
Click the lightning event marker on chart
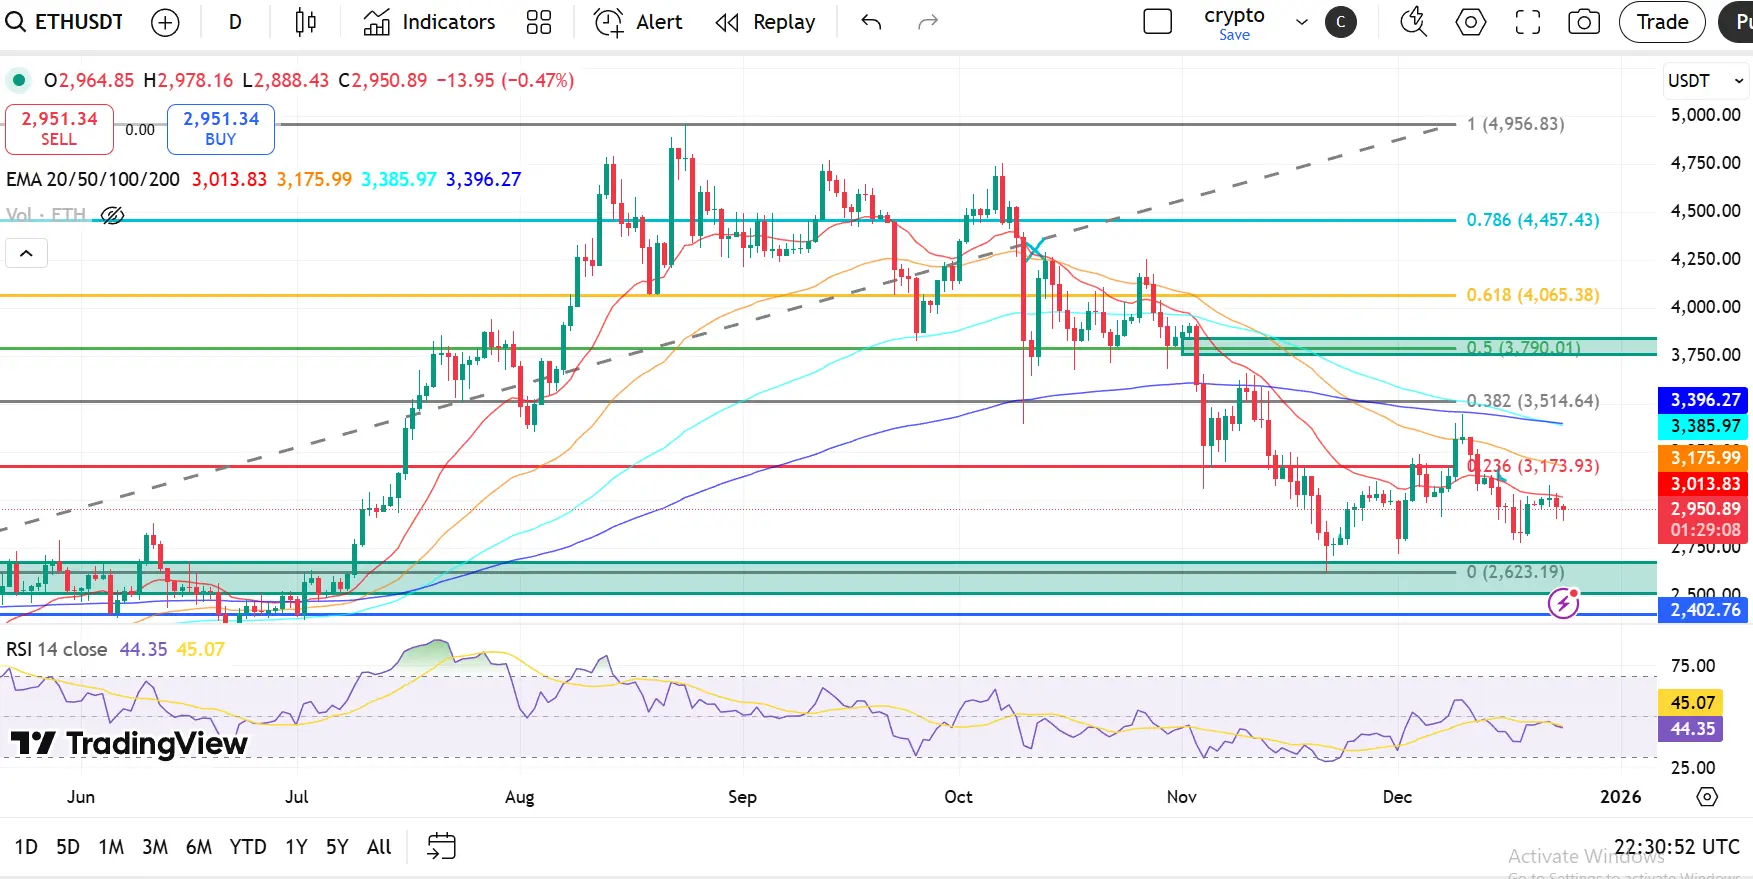click(x=1563, y=603)
